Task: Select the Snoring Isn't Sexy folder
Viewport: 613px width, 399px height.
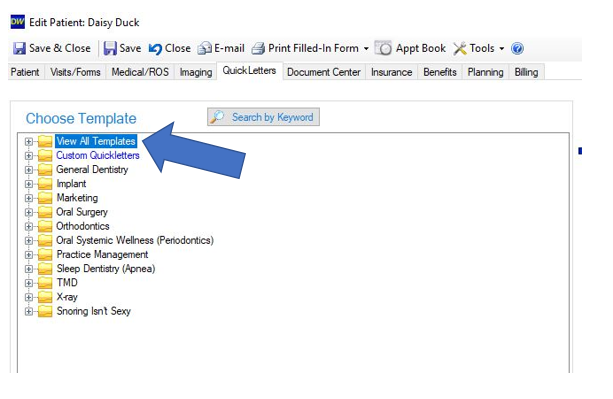Action: pos(93,311)
